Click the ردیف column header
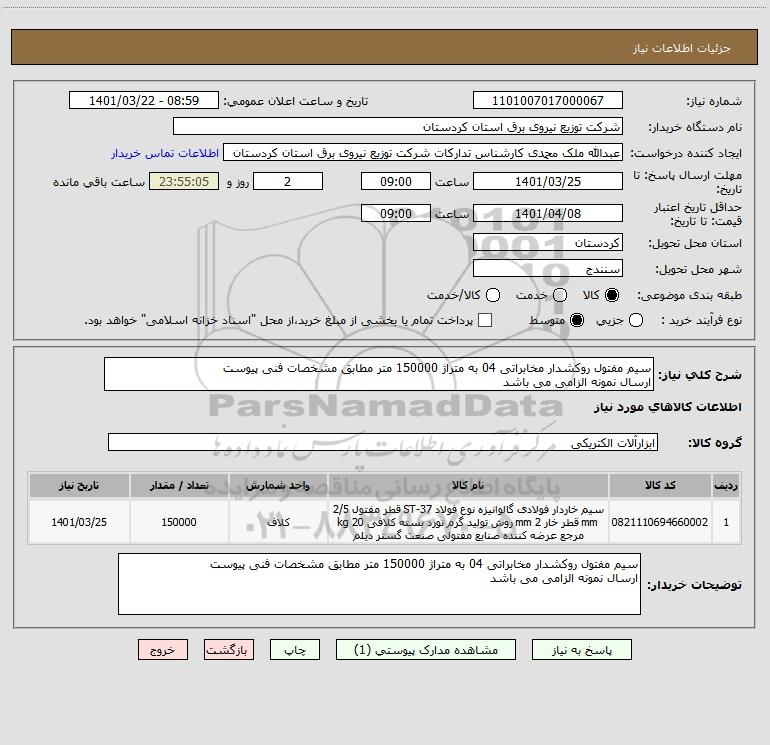This screenshot has width=770, height=745. coord(726,485)
